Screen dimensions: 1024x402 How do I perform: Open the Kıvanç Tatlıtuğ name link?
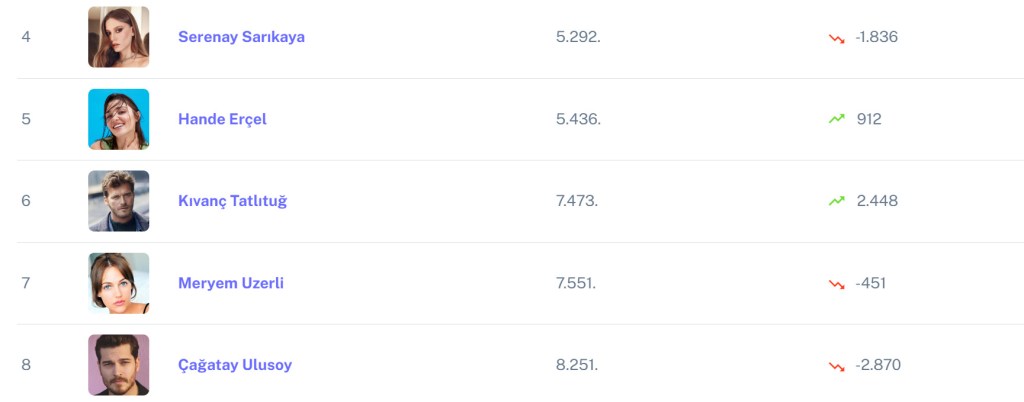click(x=232, y=201)
